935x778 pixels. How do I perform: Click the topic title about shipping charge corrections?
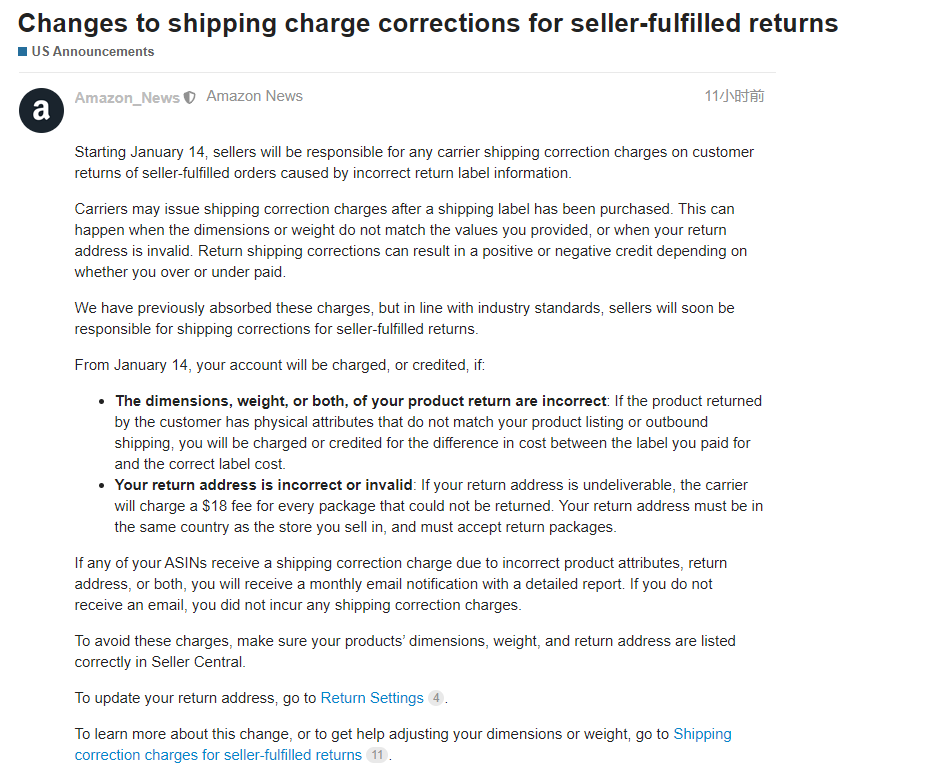tap(428, 23)
